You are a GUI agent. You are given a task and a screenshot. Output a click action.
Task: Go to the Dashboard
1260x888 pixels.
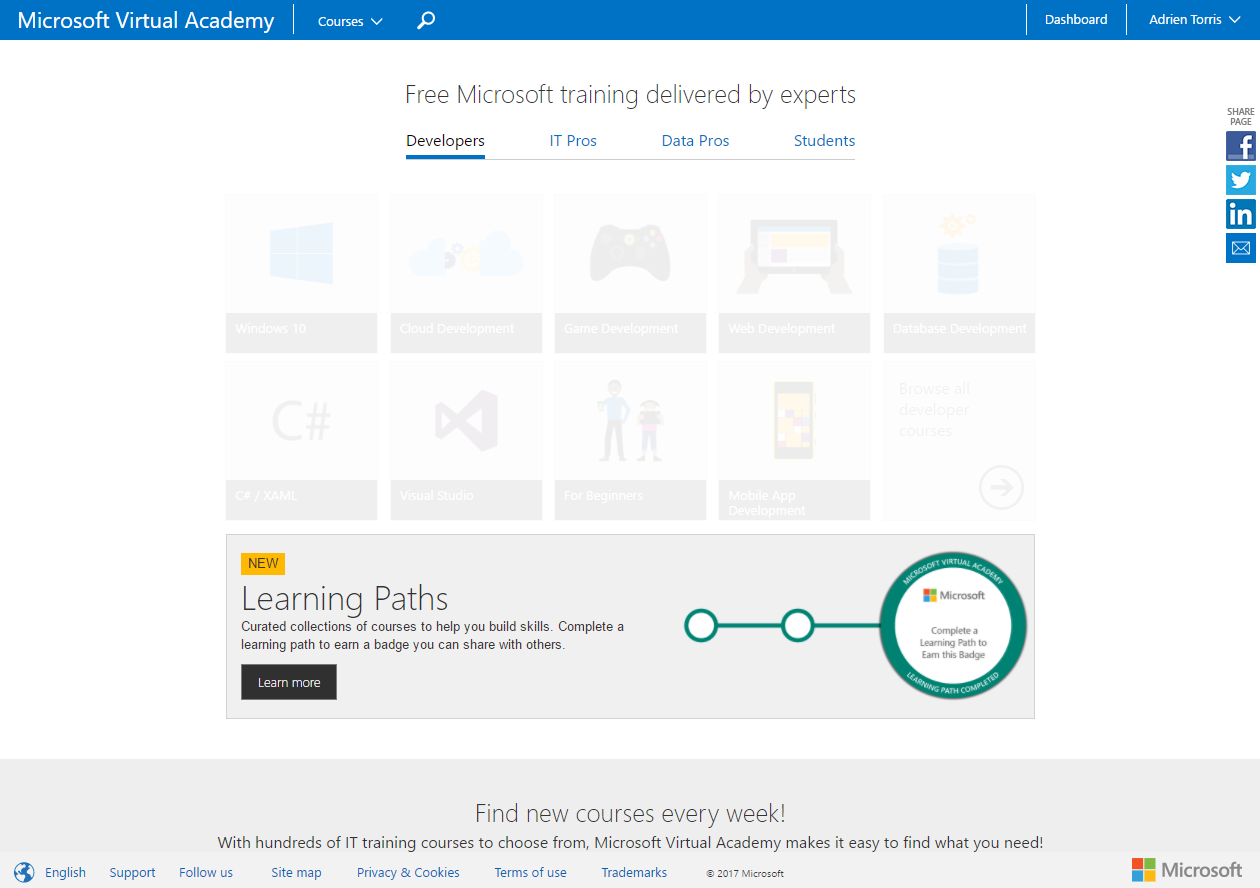1076,20
